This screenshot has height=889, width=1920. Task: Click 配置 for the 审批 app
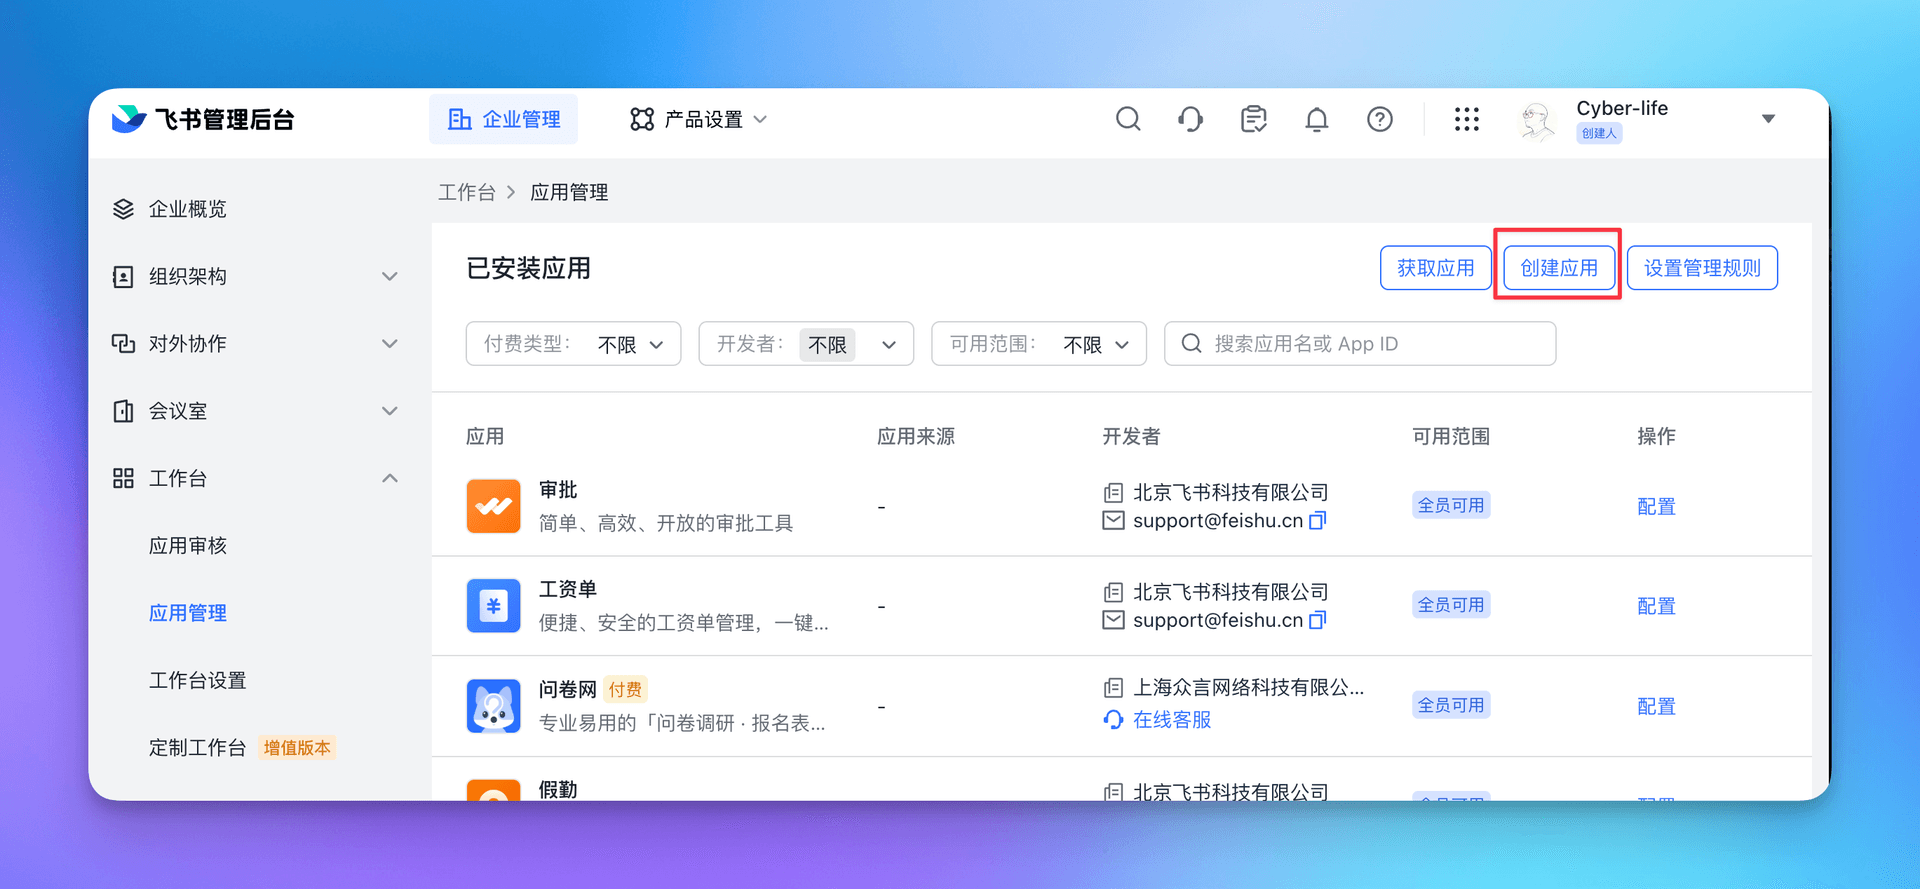coord(1656,506)
